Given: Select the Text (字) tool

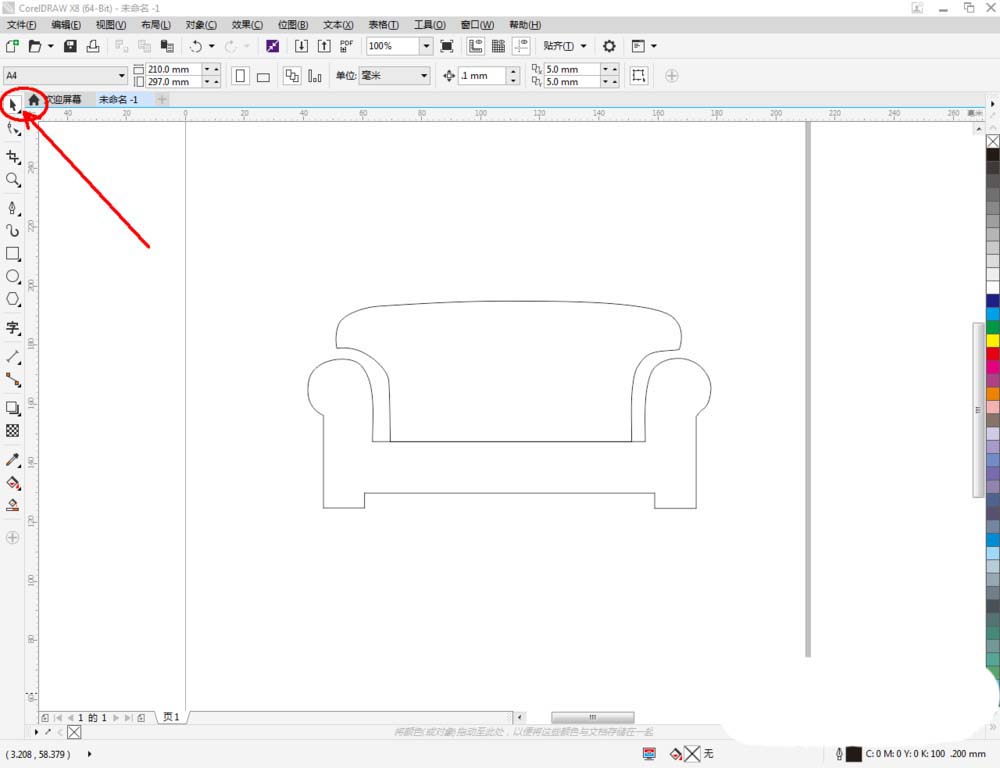Looking at the screenshot, I should (x=13, y=328).
